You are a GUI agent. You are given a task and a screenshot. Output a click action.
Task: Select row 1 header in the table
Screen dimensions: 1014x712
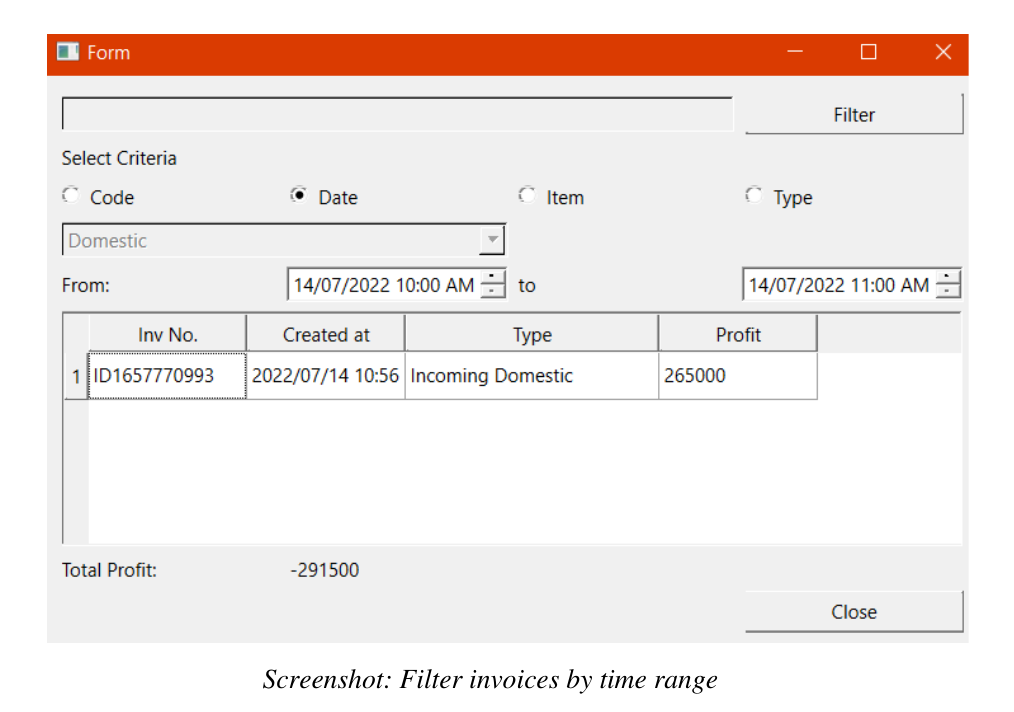pos(76,376)
